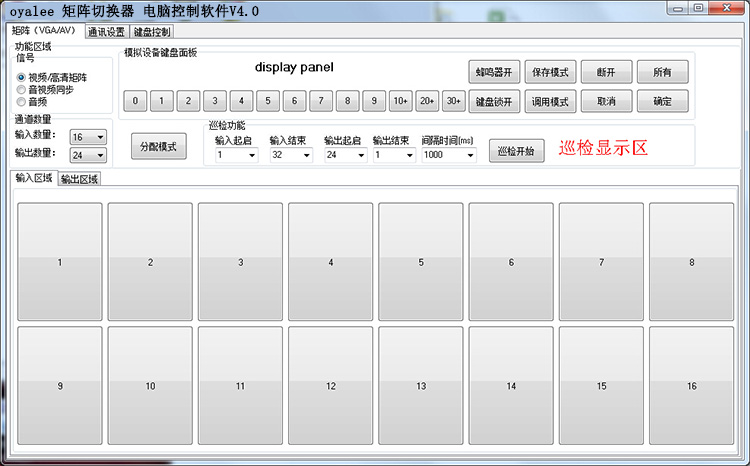Click the 蜂鸣器开 buzzer button
The width and height of the screenshot is (750, 466).
tap(495, 73)
